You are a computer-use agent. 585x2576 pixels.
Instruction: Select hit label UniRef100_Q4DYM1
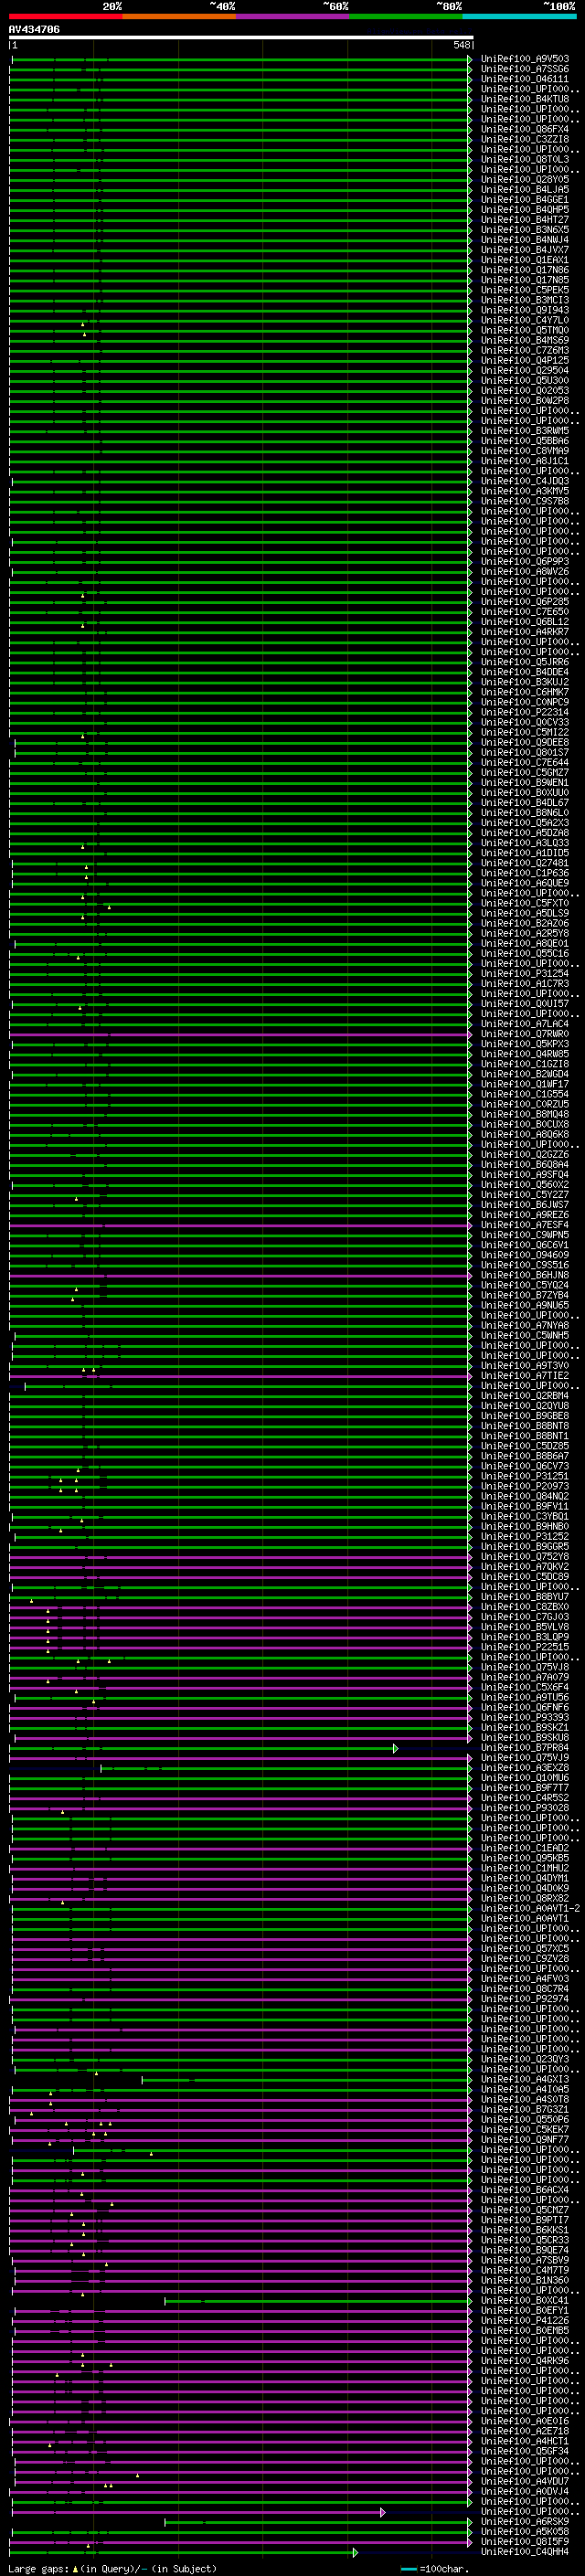(525, 1878)
